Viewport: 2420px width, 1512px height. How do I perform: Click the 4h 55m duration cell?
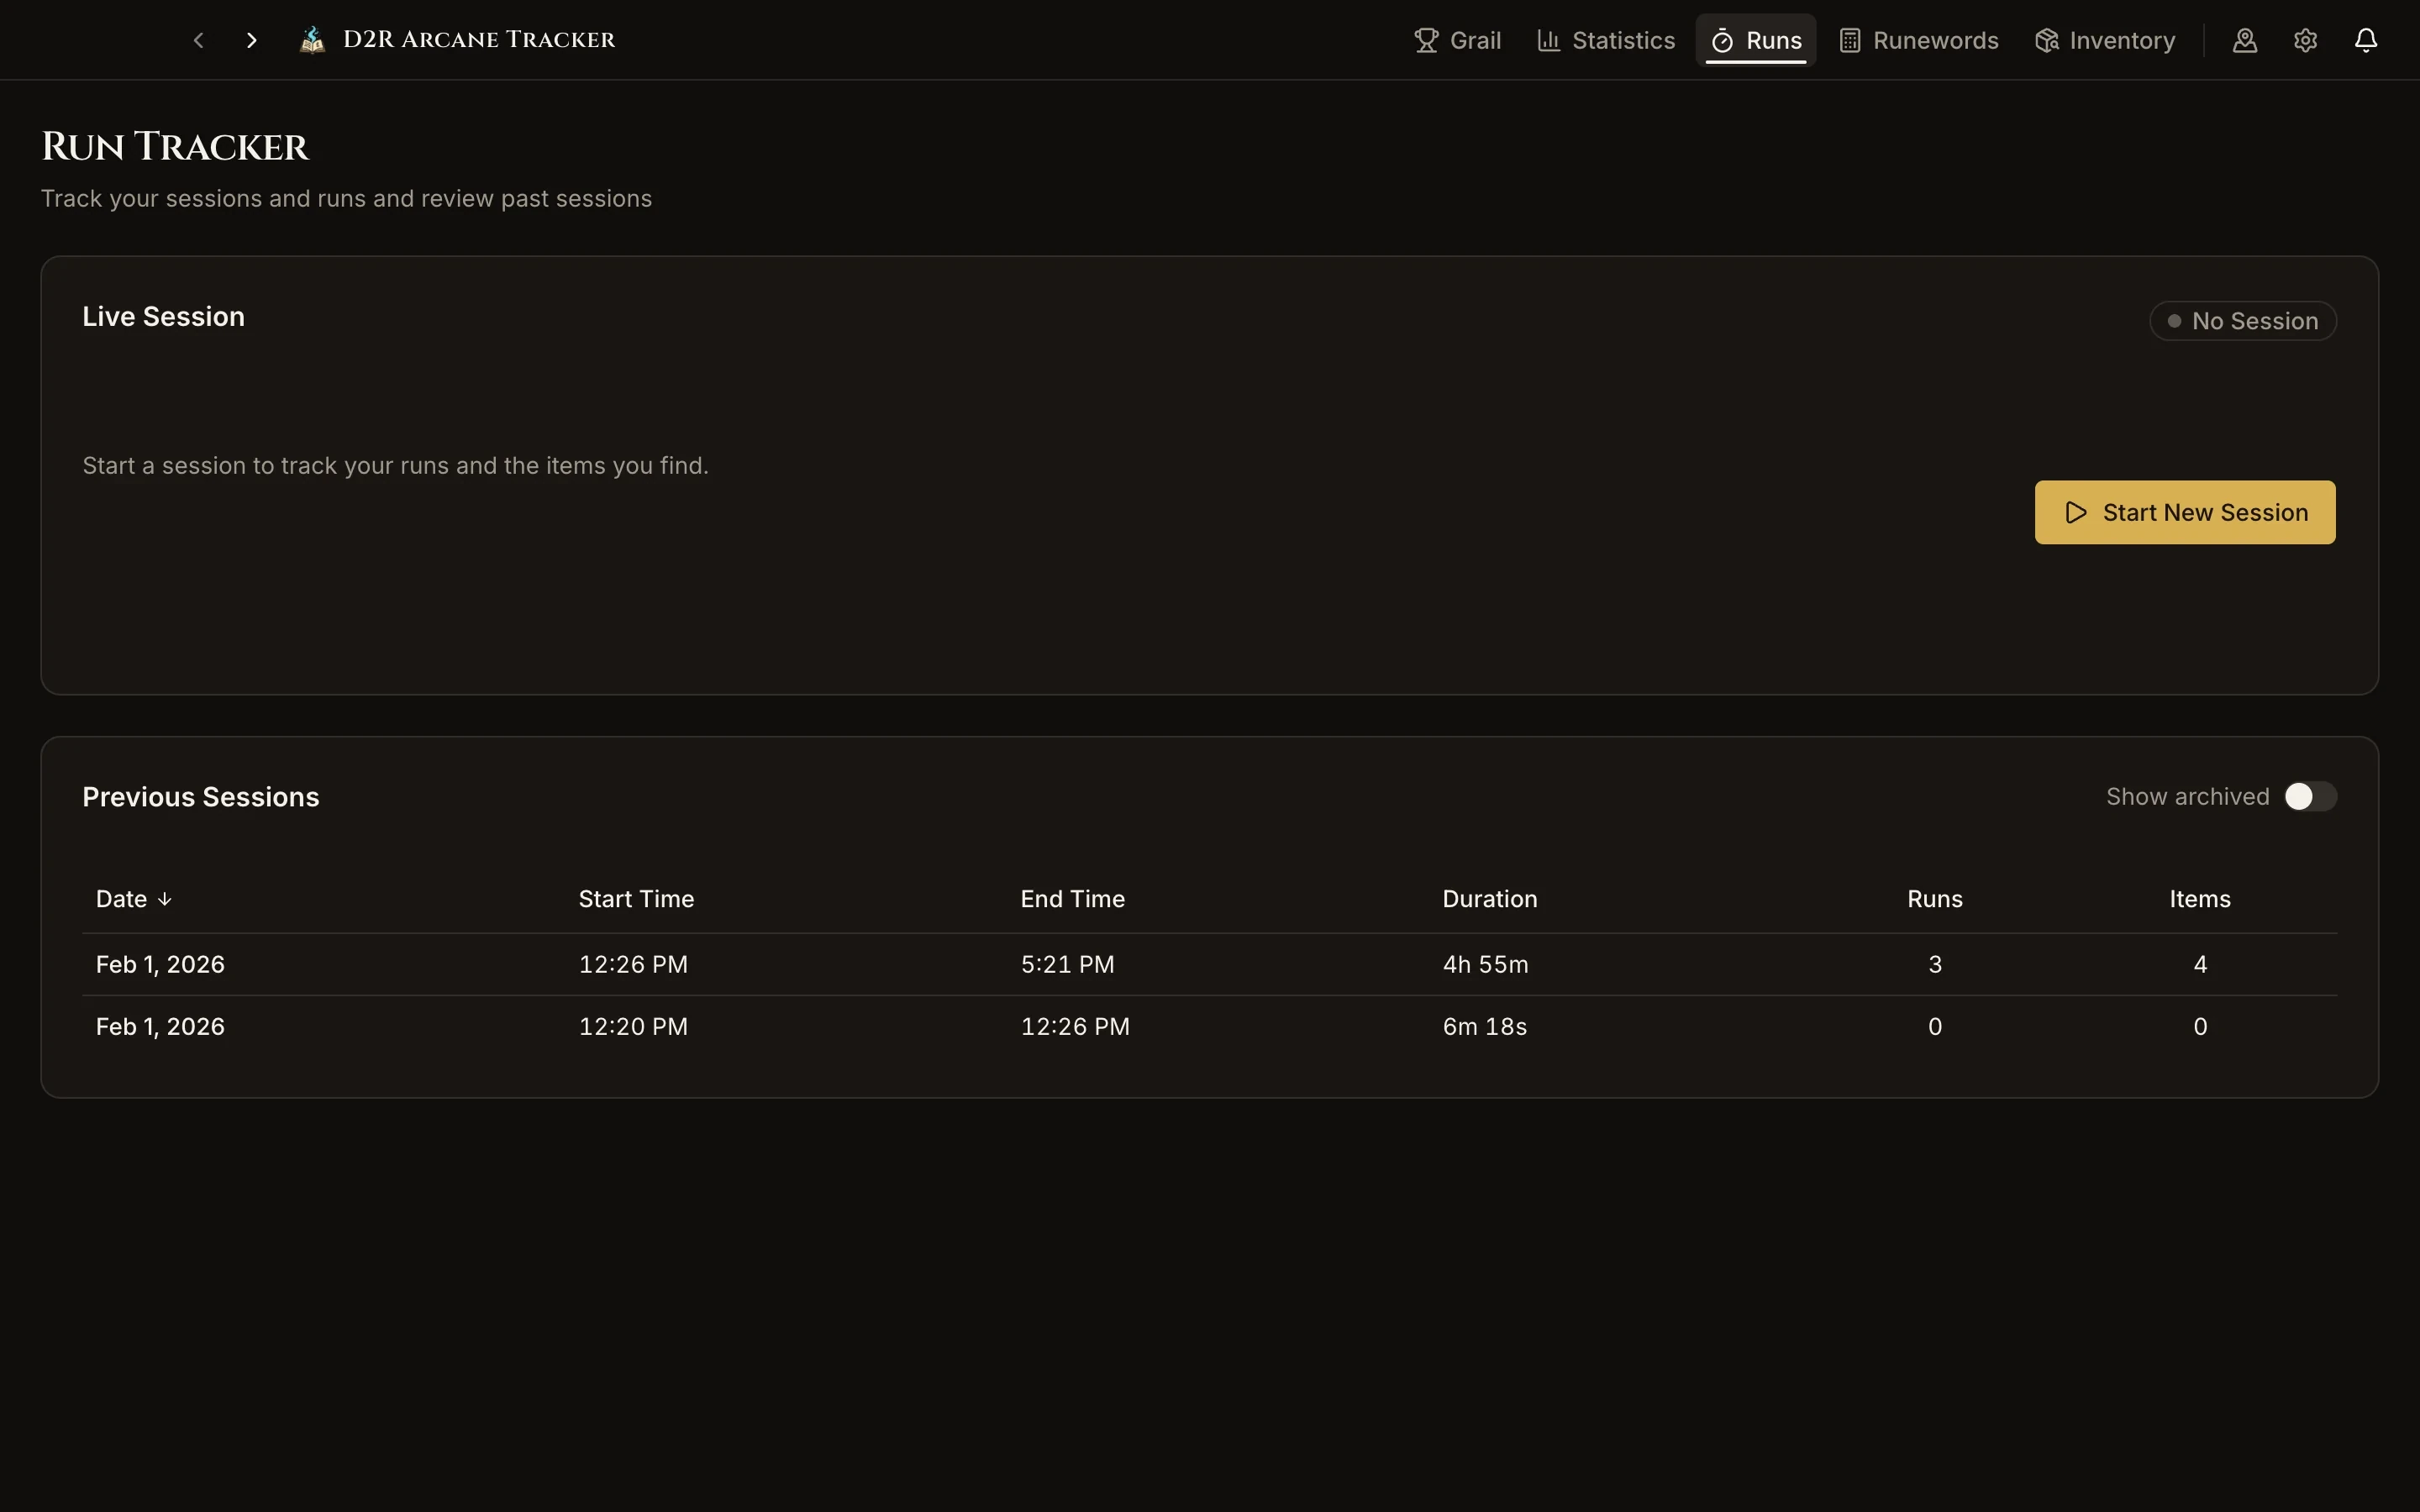point(1485,964)
